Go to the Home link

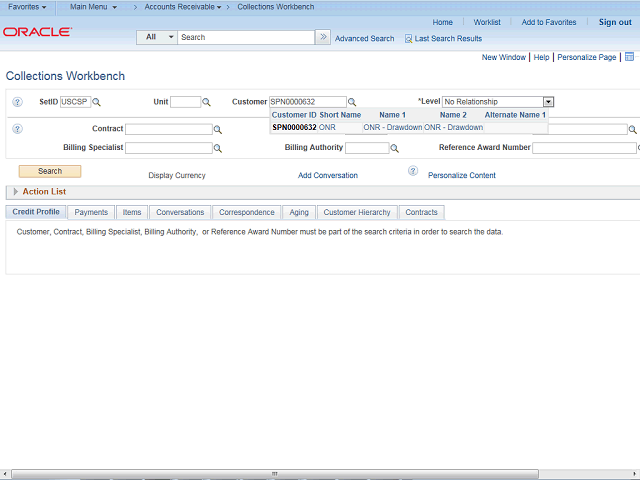point(442,22)
